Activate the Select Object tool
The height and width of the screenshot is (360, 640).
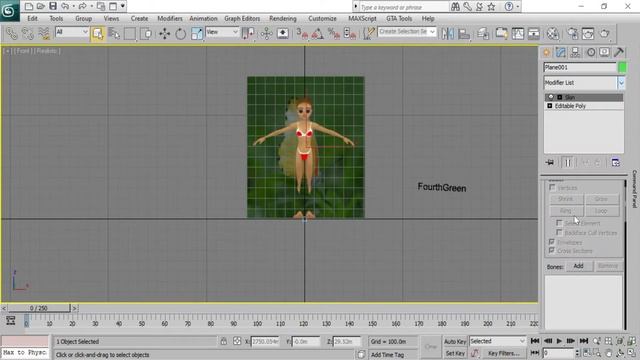coord(98,33)
